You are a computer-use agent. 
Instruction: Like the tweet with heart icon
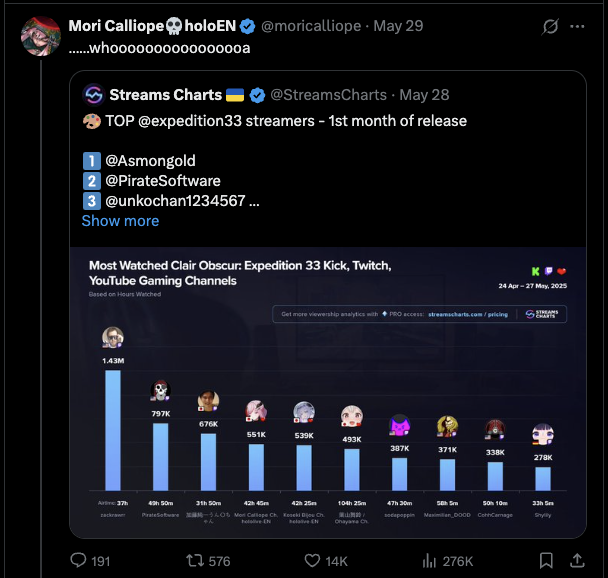point(312,561)
